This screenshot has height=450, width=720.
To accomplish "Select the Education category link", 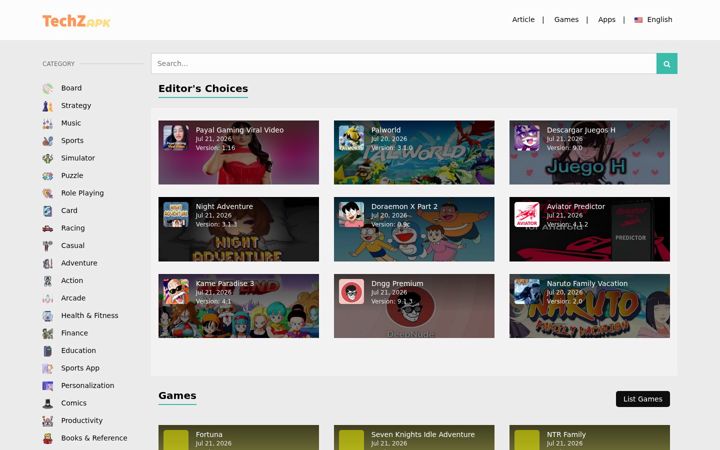I will (x=79, y=351).
